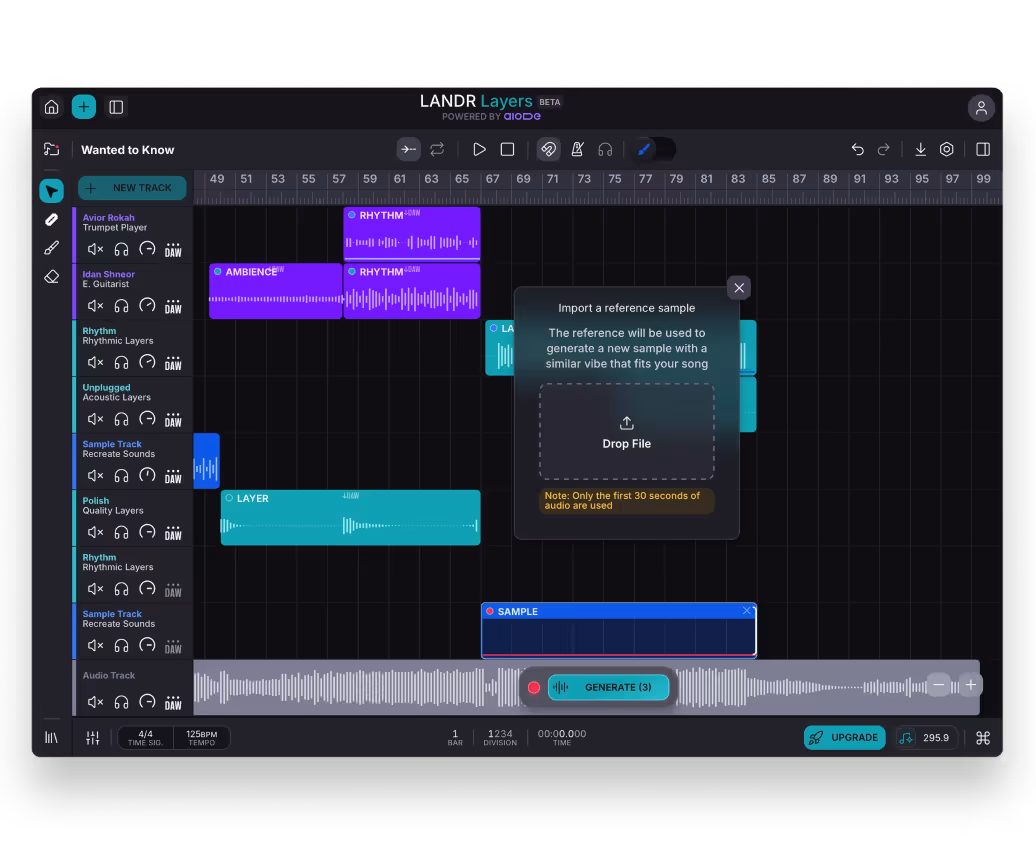Remove the SAMPLE clip using its X icon

pos(747,611)
